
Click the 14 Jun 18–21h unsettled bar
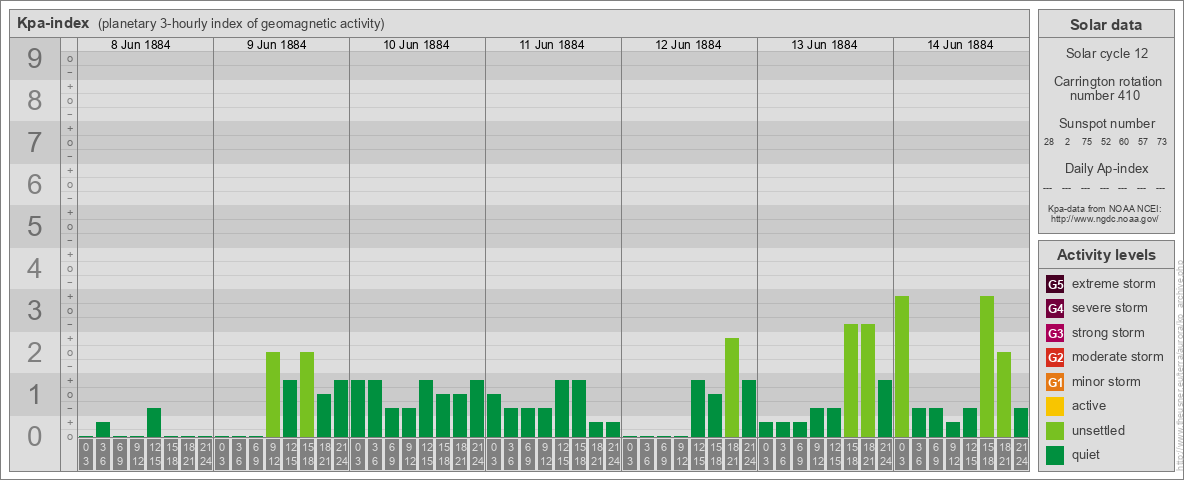(1004, 395)
